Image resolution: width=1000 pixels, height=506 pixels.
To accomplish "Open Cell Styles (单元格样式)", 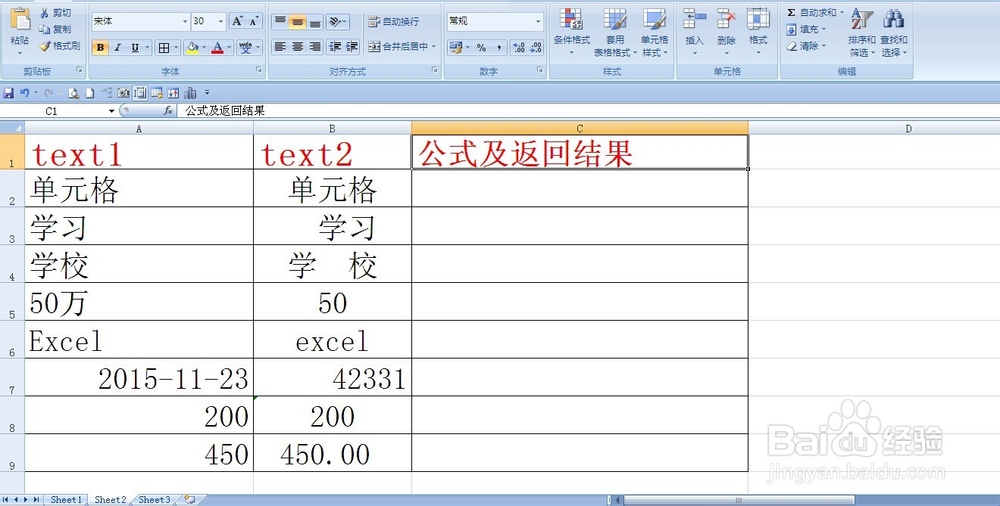I will 654,32.
